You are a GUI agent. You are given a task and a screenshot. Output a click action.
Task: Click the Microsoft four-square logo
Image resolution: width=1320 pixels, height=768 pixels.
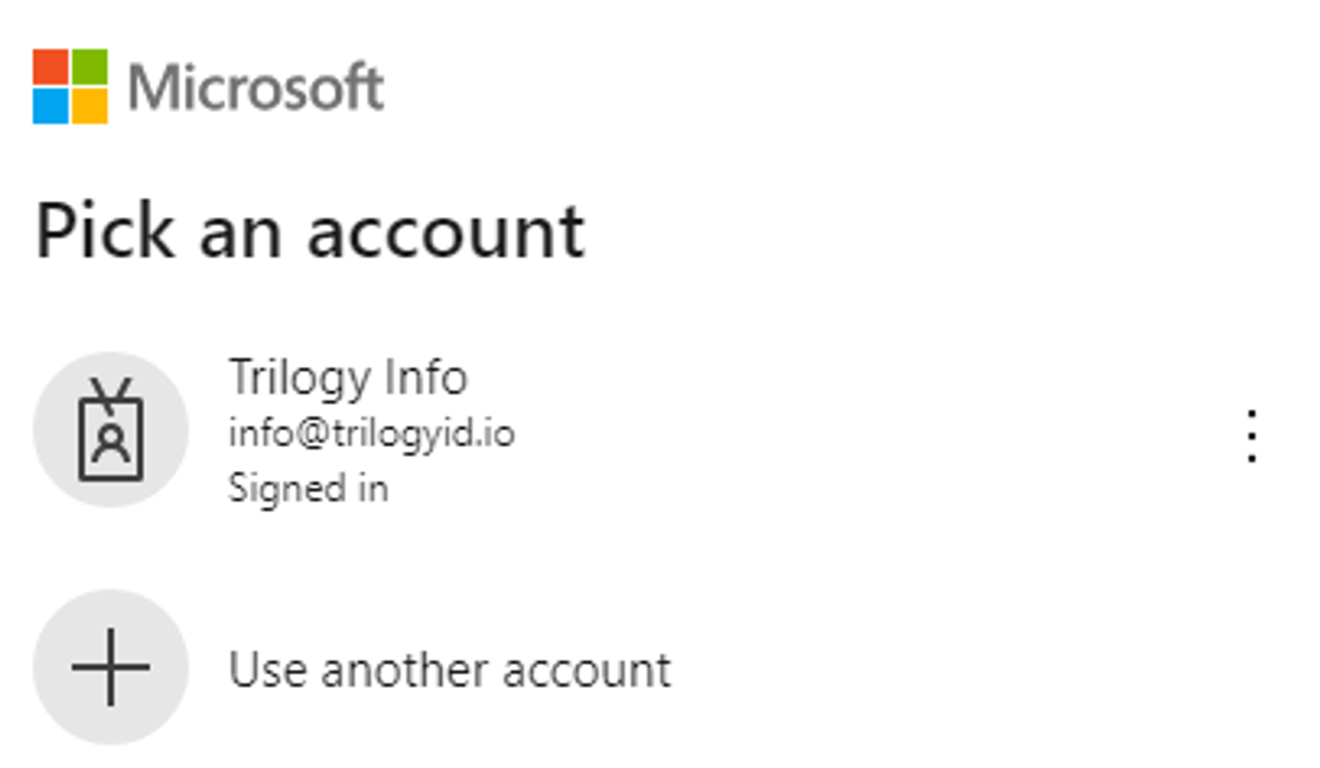(70, 86)
